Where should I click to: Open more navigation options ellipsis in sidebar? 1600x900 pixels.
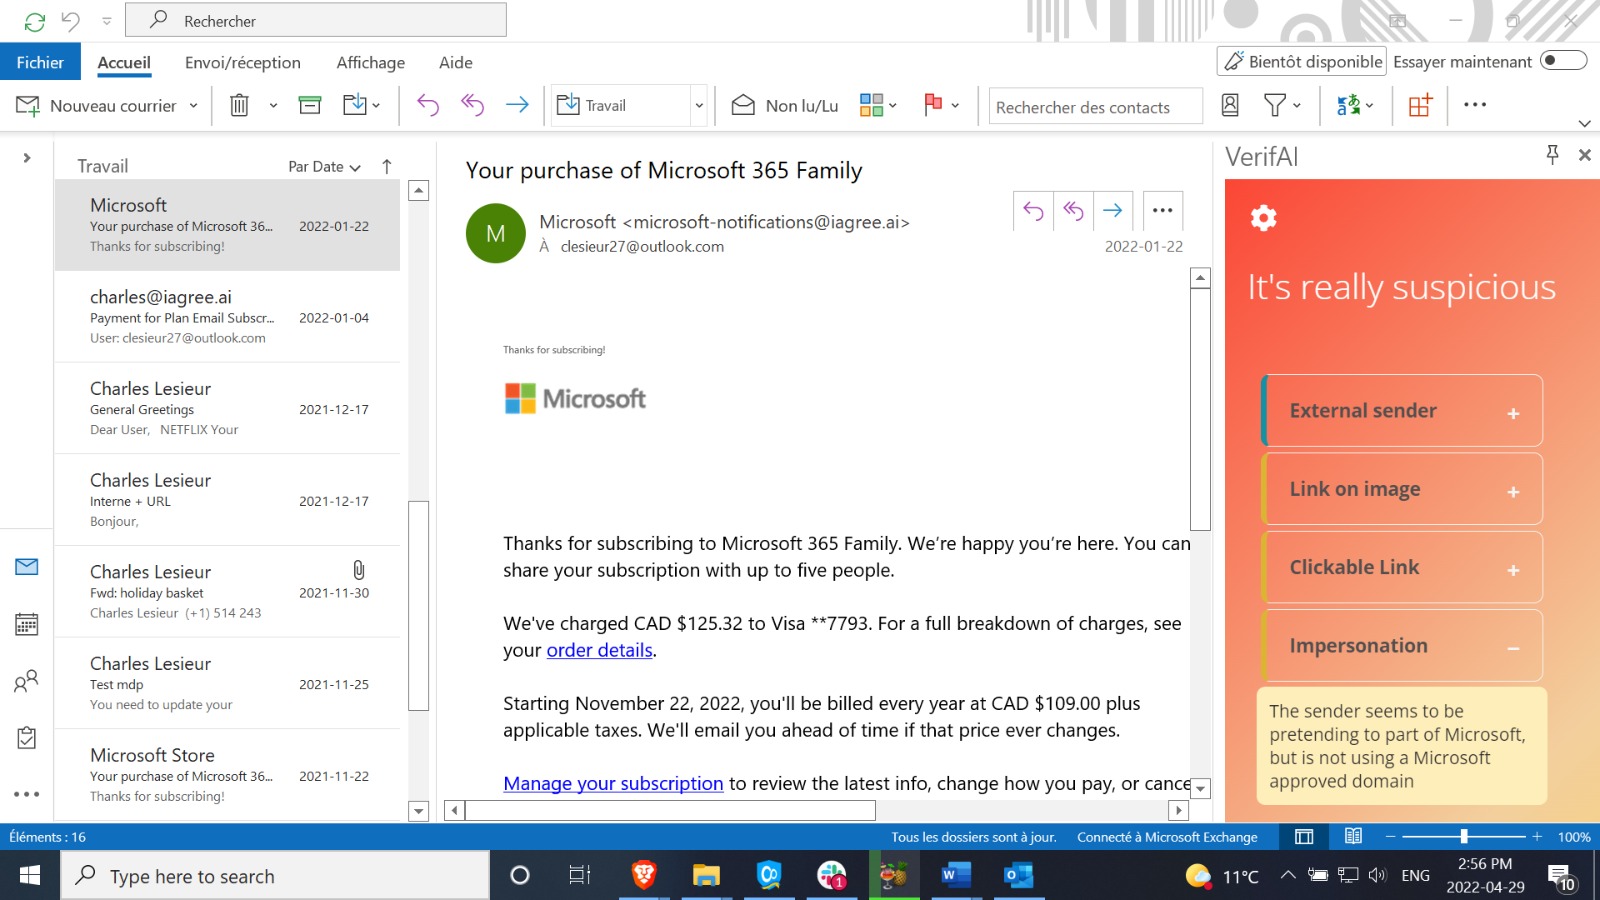click(27, 794)
